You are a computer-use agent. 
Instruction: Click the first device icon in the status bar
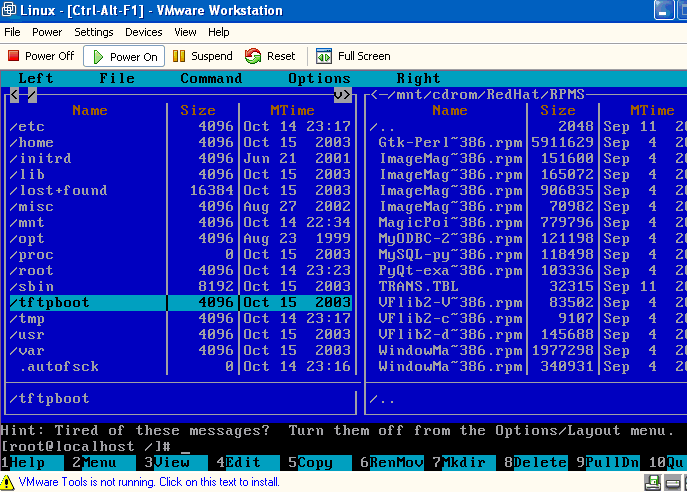tap(652, 482)
